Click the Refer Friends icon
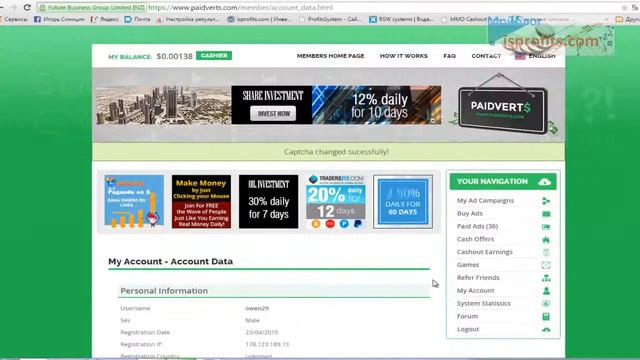The image size is (640, 360). pyautogui.click(x=546, y=278)
